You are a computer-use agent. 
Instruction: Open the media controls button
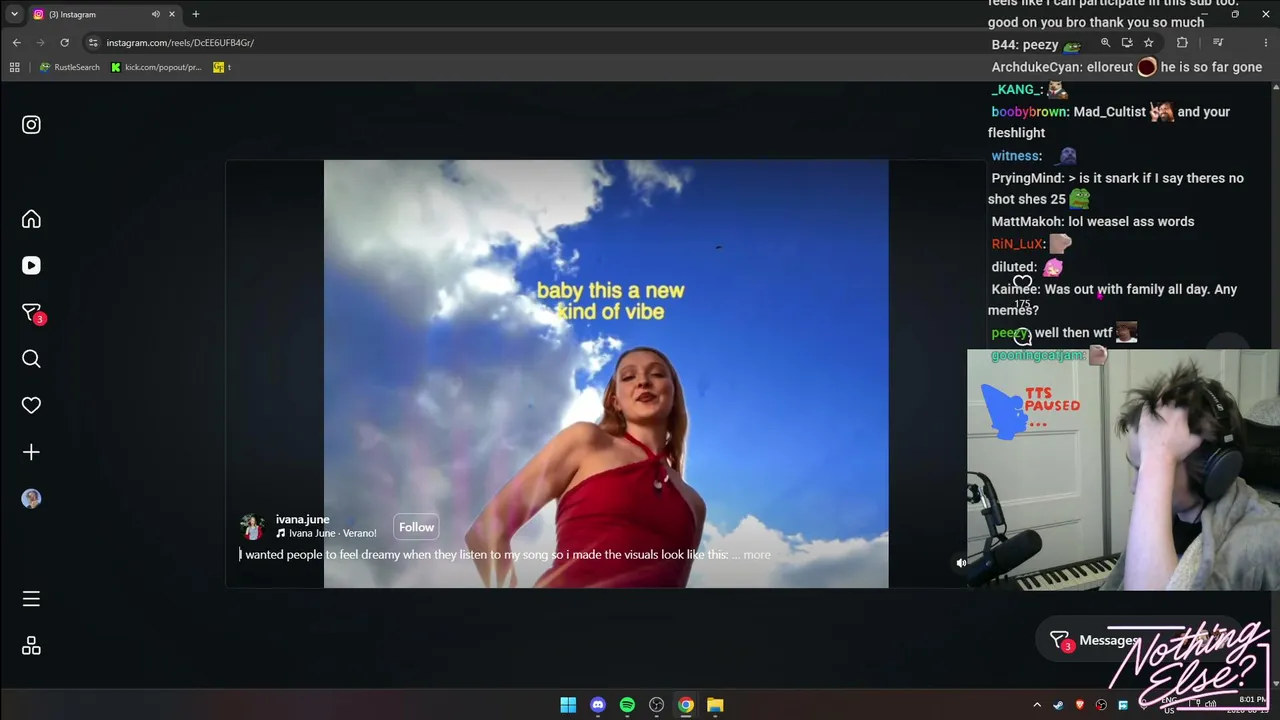tap(1218, 43)
